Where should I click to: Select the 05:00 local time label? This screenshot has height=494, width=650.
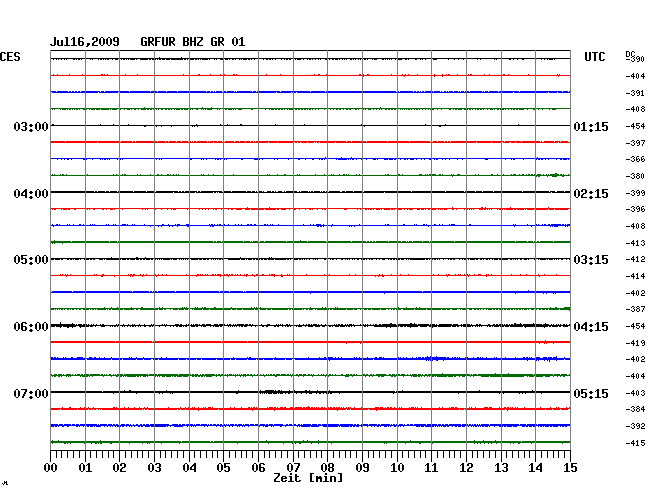pos(31,260)
